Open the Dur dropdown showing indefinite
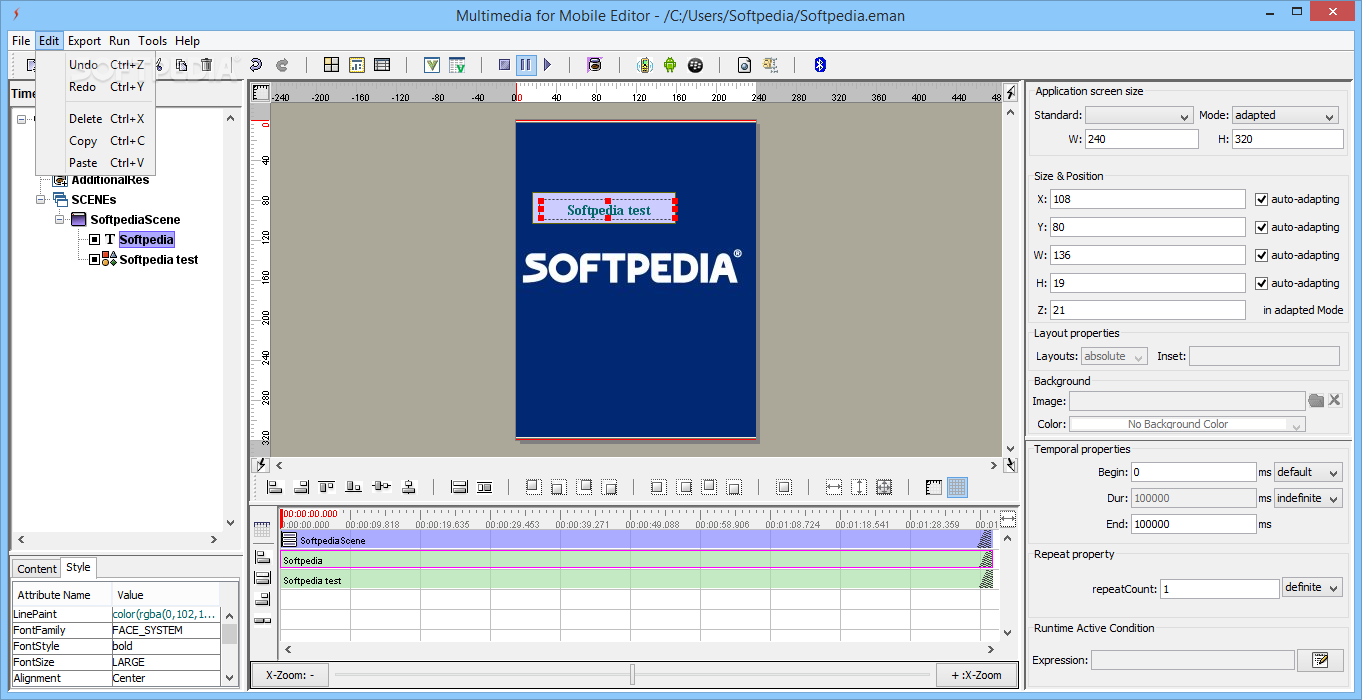Viewport: 1362px width, 700px height. tap(1308, 498)
